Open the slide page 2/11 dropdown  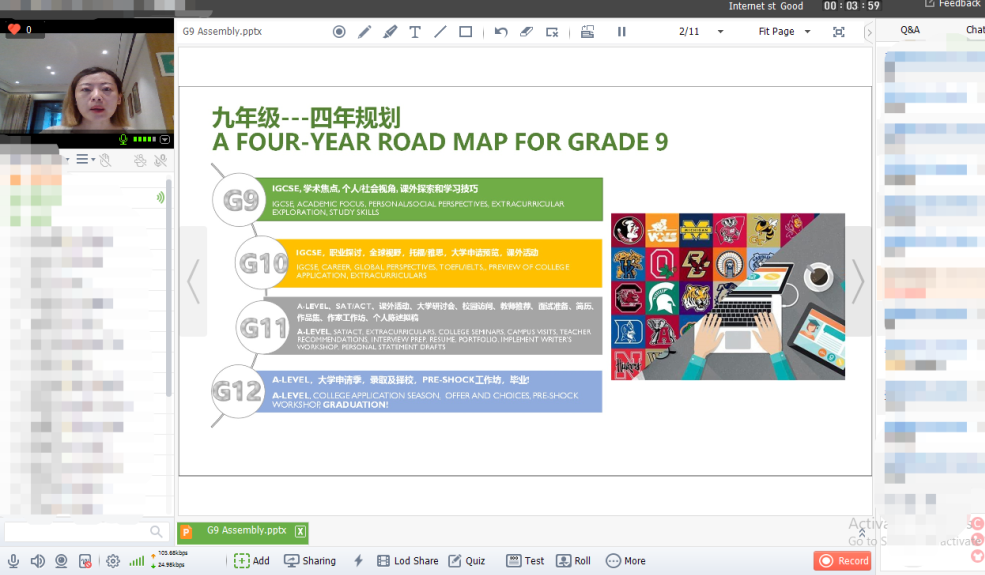tap(721, 31)
